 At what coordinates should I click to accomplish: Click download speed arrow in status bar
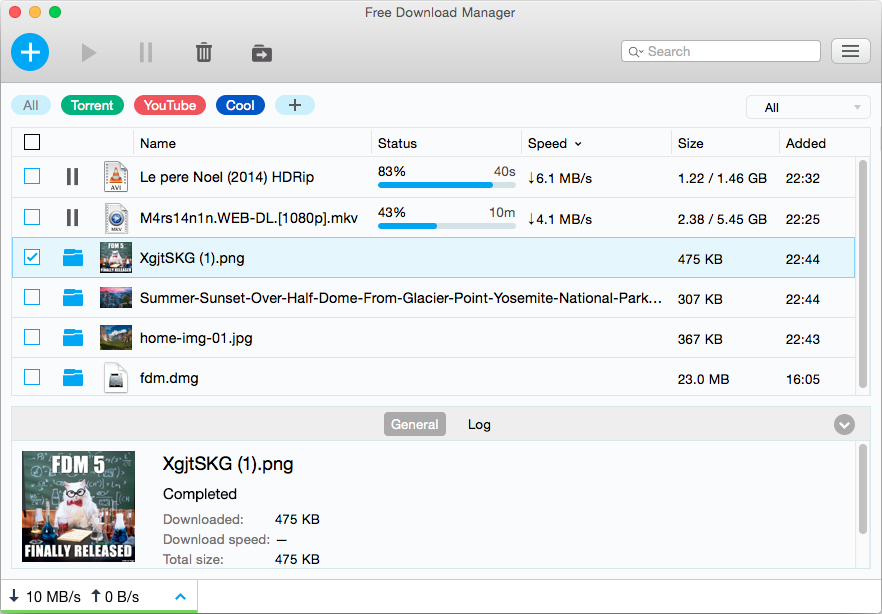[x=14, y=596]
